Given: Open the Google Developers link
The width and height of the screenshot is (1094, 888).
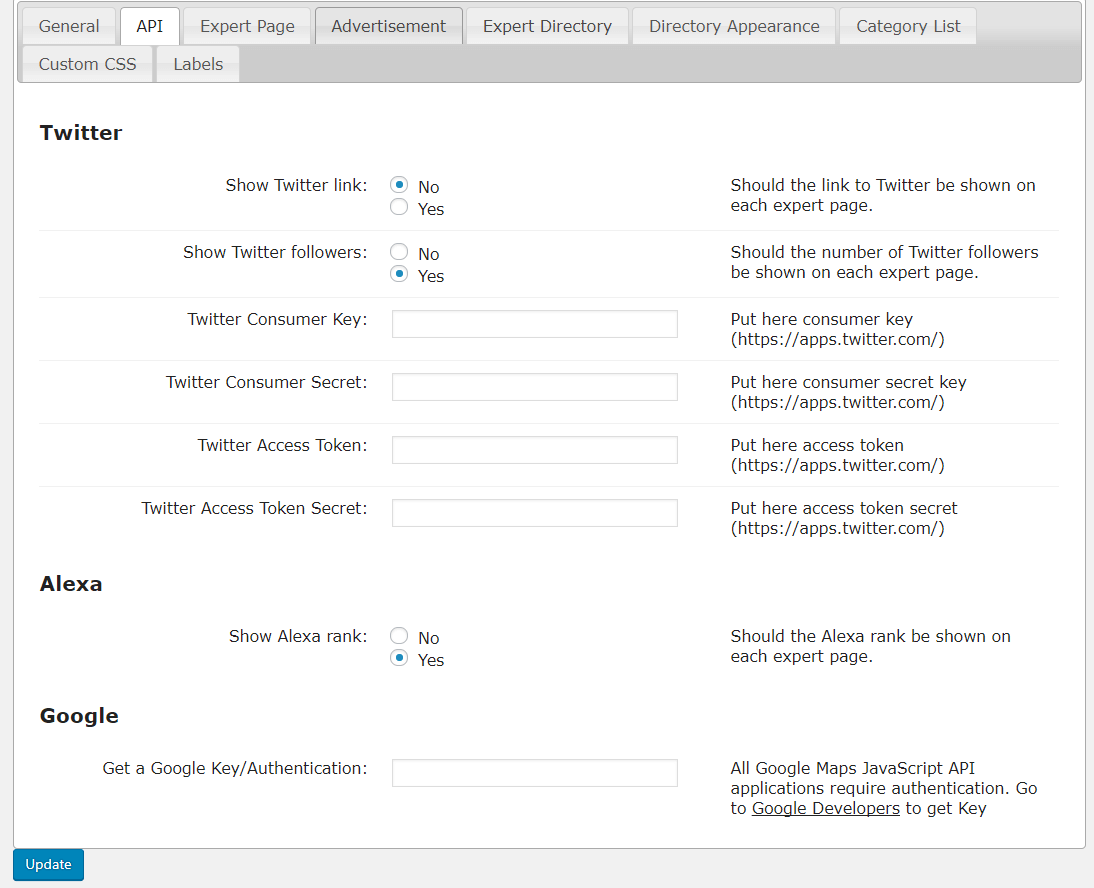Looking at the screenshot, I should 825,809.
